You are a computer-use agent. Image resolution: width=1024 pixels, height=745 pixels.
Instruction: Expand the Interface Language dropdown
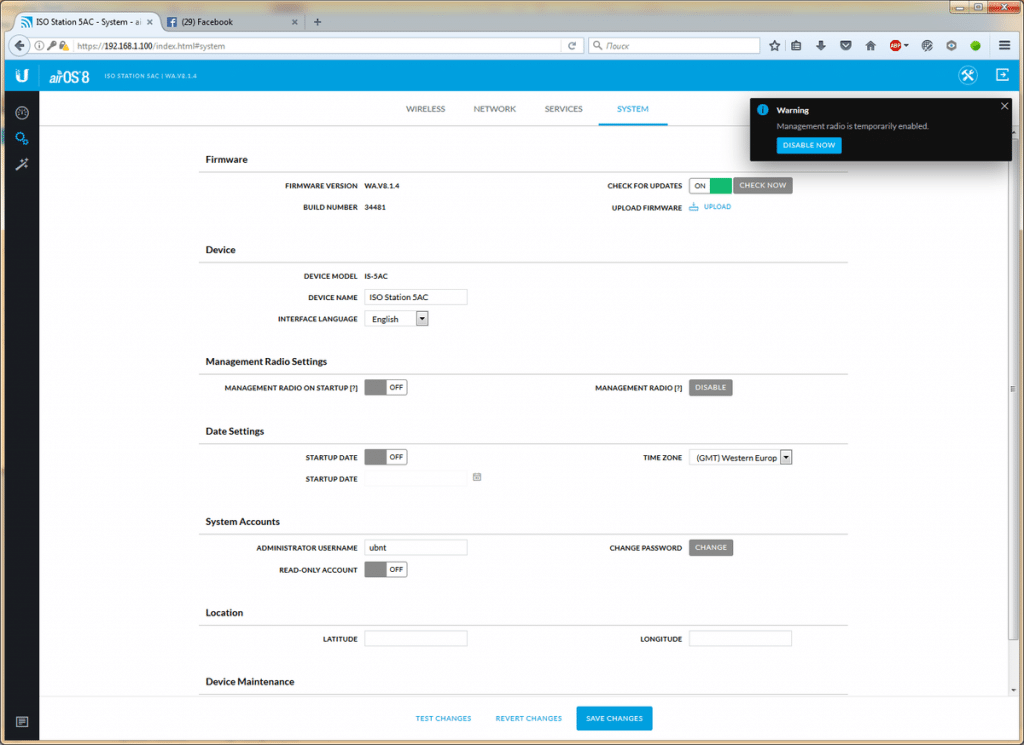421,319
